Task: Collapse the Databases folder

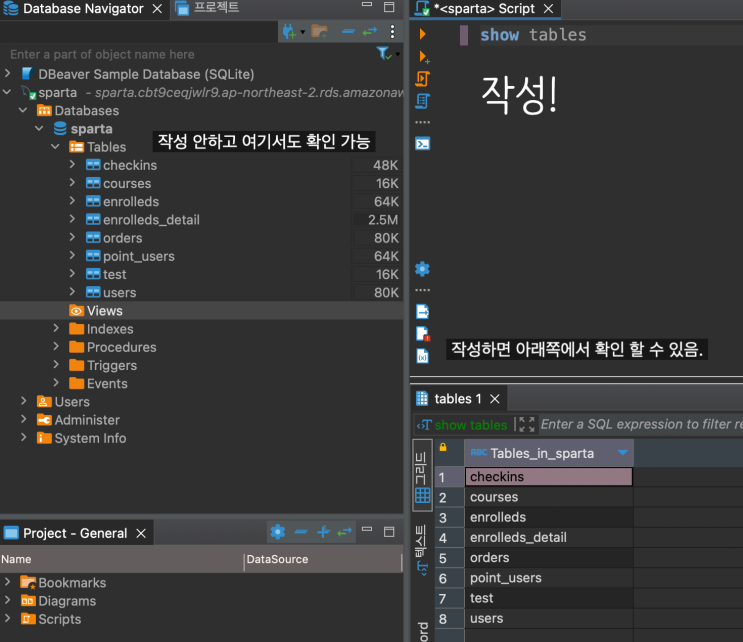Action: click(x=23, y=110)
